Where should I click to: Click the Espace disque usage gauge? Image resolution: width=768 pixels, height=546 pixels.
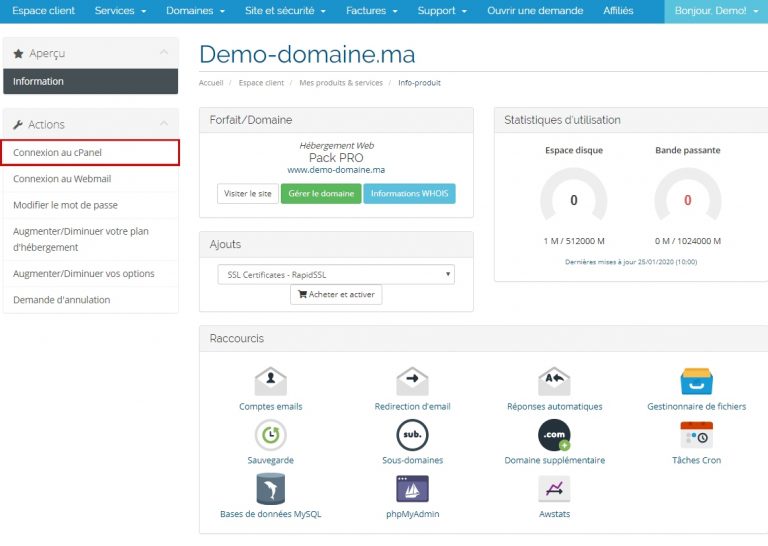click(574, 195)
